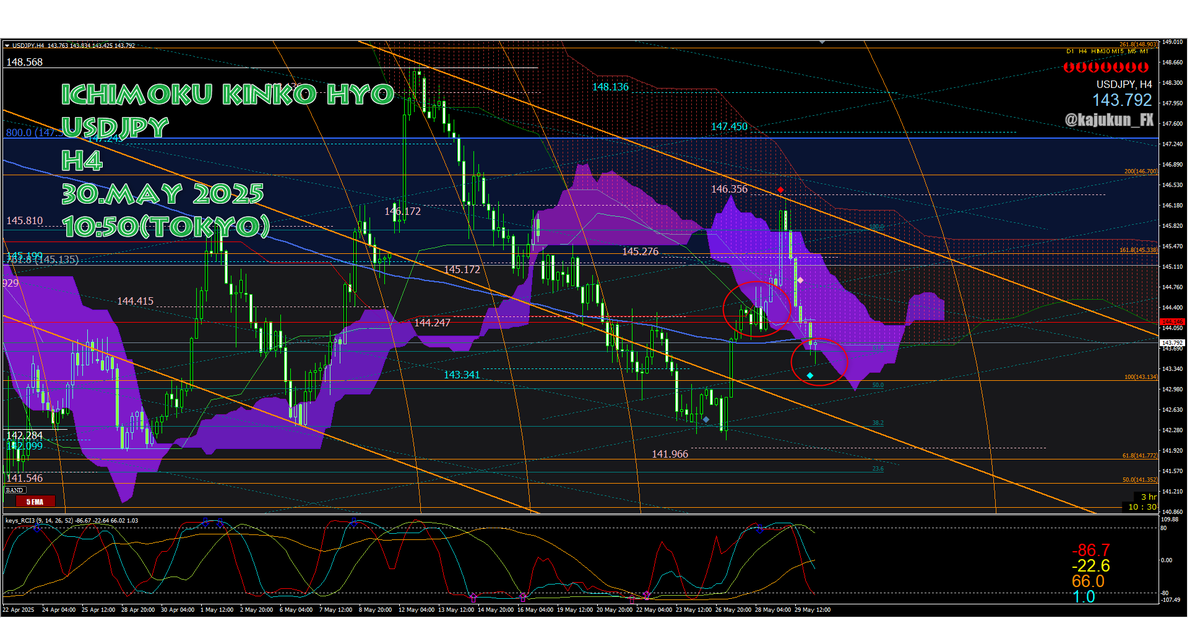Click the 145.276 price label
Image resolution: width=1200 pixels, height=618 pixels.
pos(640,251)
